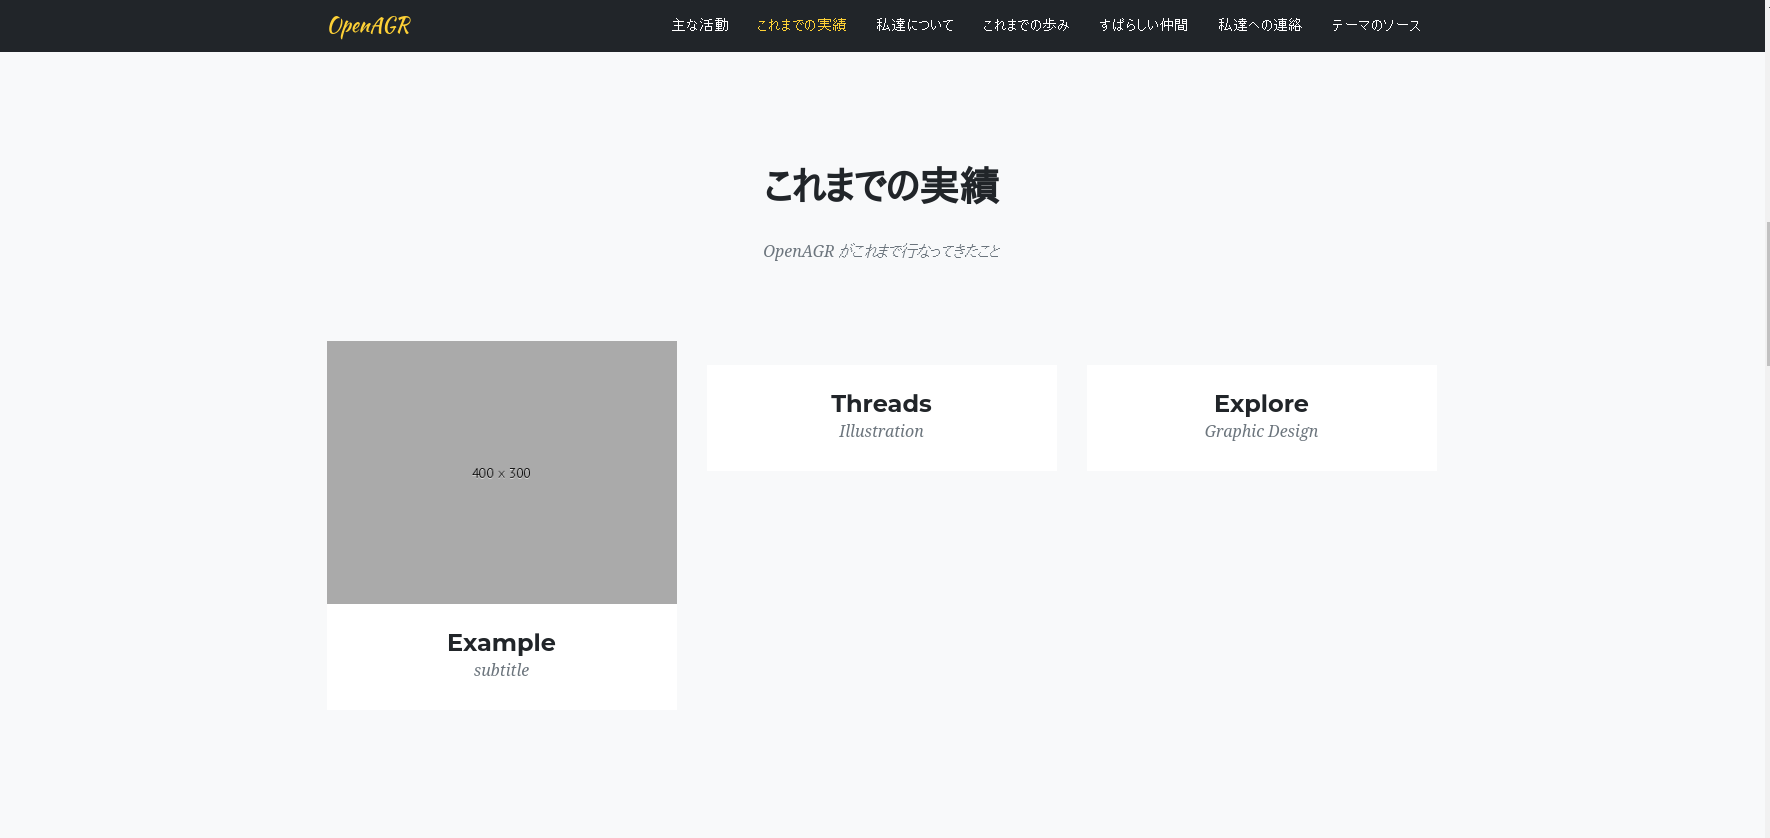Click the italic OpenAGR section description text
The height and width of the screenshot is (838, 1770).
tap(881, 251)
